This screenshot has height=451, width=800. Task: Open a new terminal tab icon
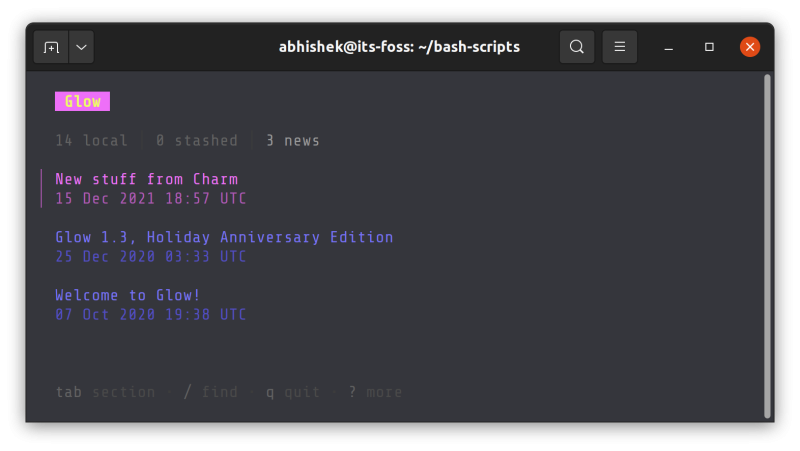click(51, 47)
